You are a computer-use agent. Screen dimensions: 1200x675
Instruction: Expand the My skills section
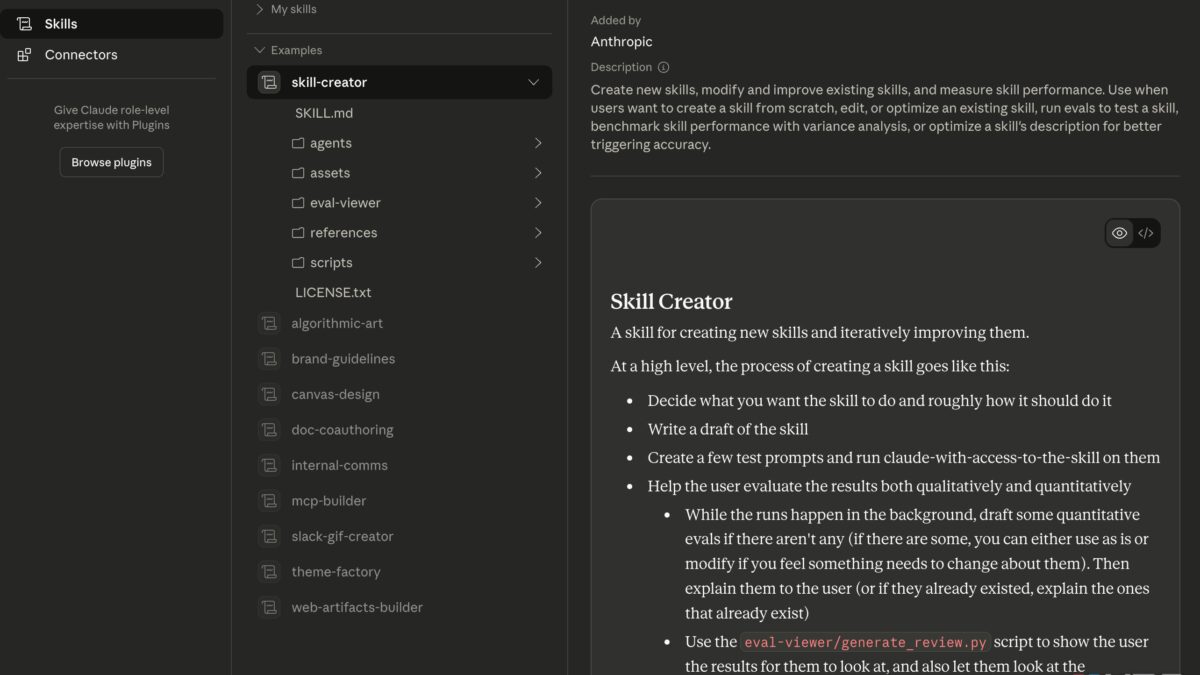point(260,9)
